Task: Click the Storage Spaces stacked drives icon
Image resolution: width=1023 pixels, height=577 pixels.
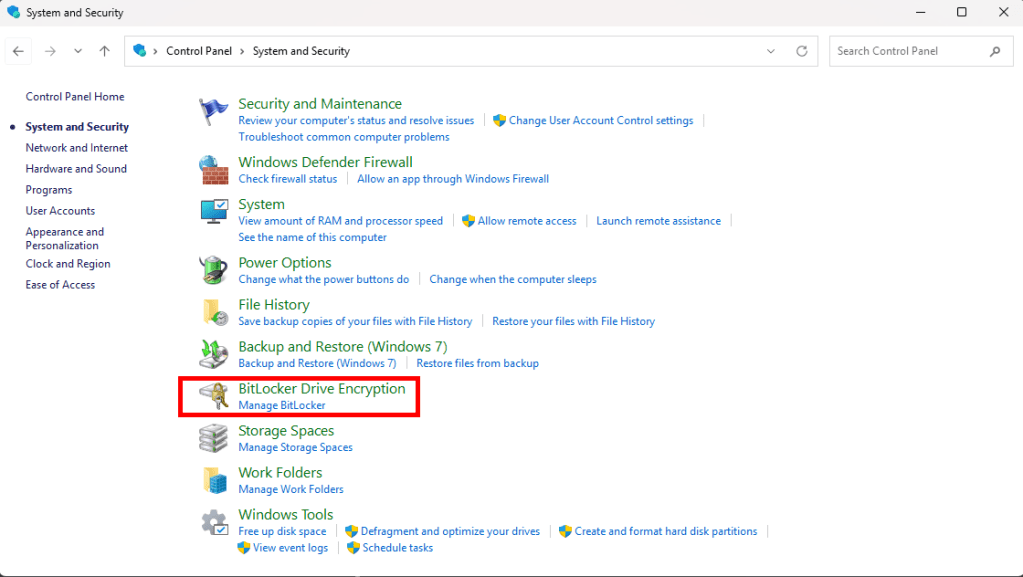Action: pos(213,438)
